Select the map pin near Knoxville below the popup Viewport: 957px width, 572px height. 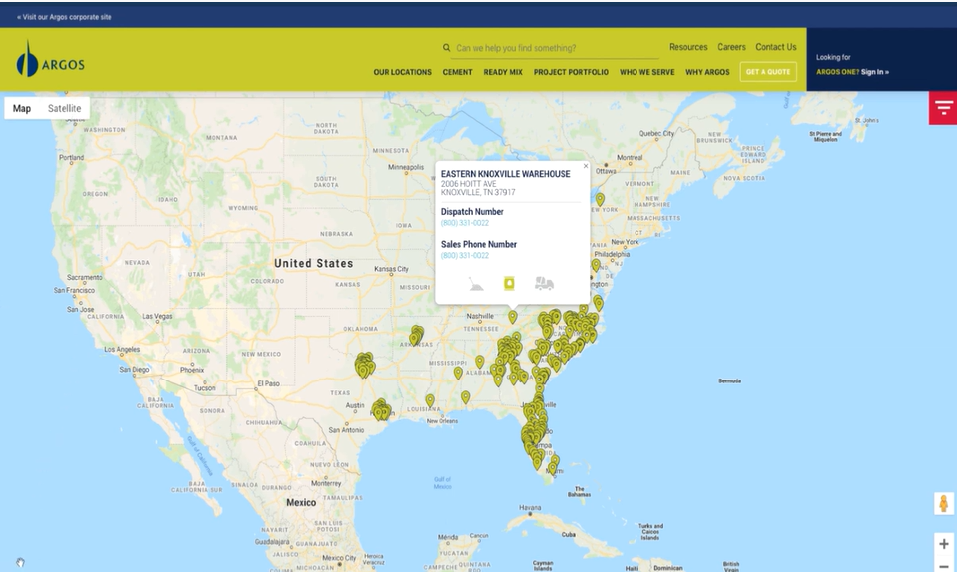513,317
